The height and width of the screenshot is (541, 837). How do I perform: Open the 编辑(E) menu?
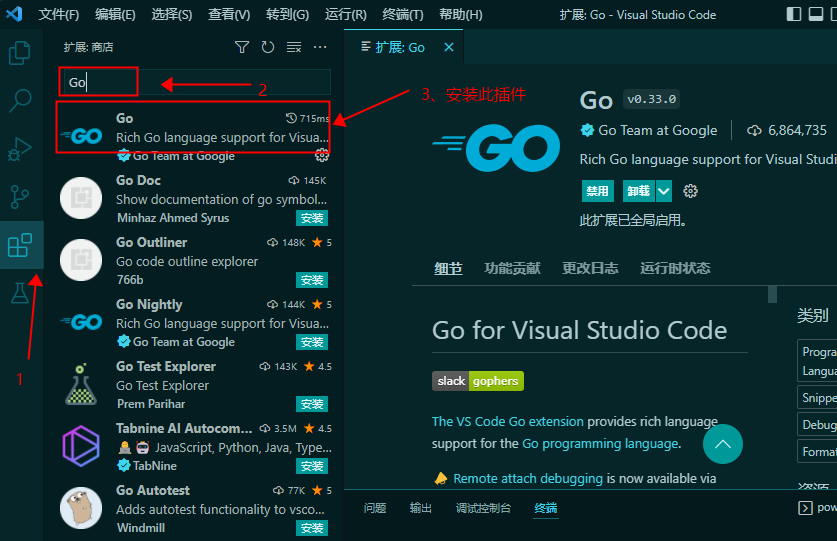pyautogui.click(x=115, y=14)
